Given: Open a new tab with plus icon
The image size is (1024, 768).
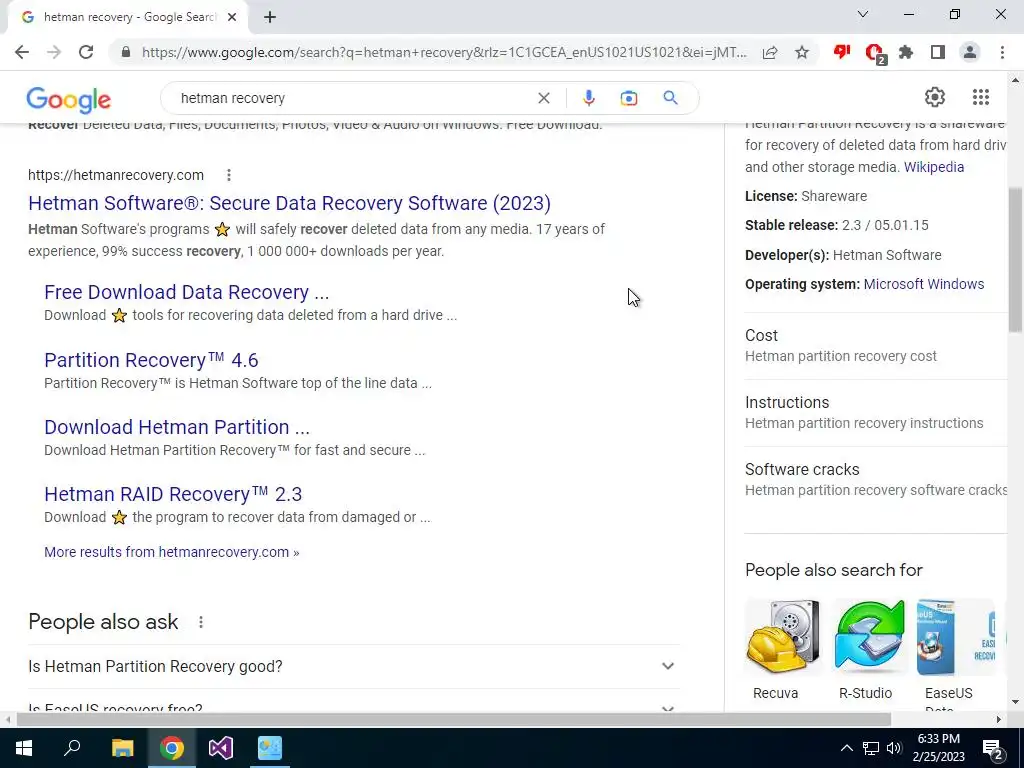Looking at the screenshot, I should pyautogui.click(x=270, y=18).
